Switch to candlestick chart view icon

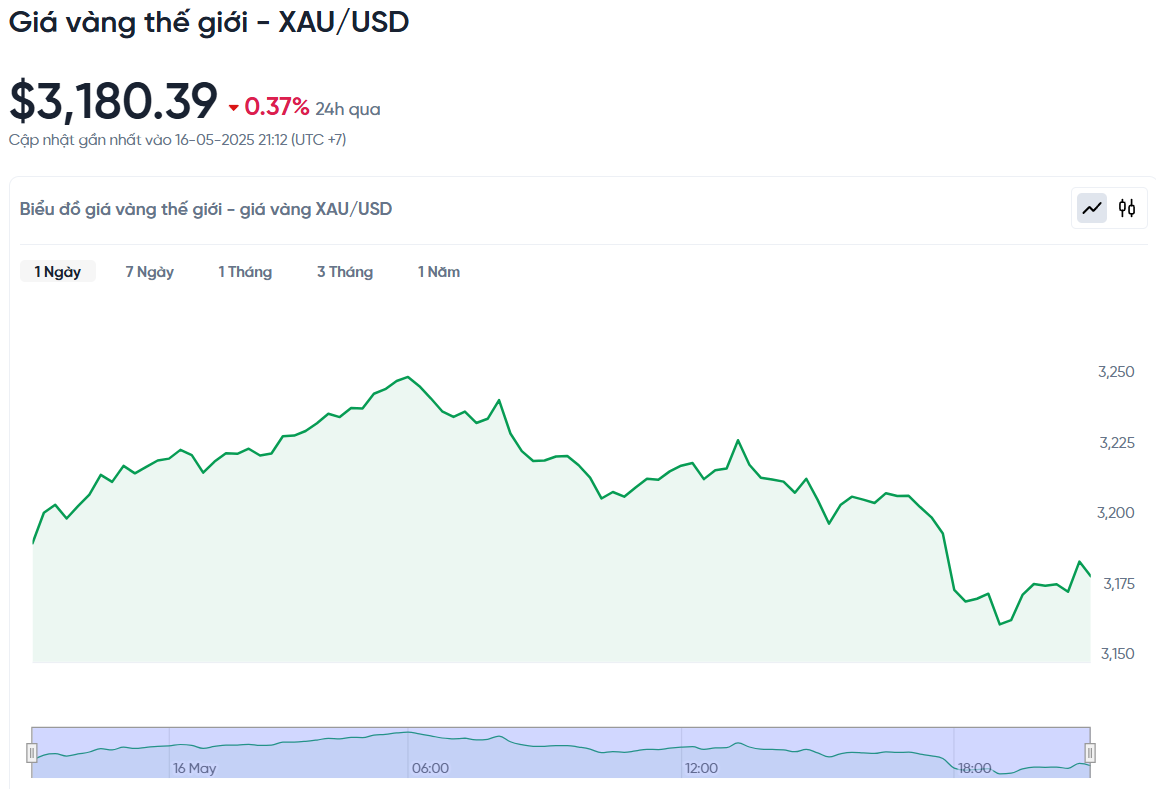(1127, 208)
